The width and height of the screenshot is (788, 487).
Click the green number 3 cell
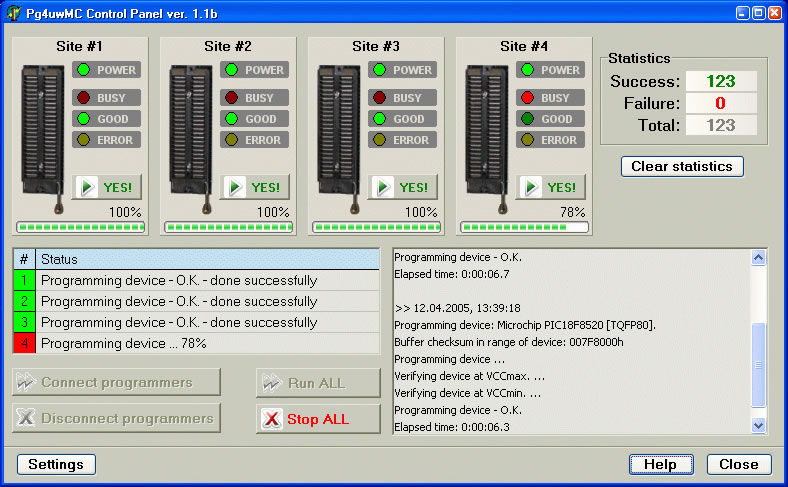[24, 322]
